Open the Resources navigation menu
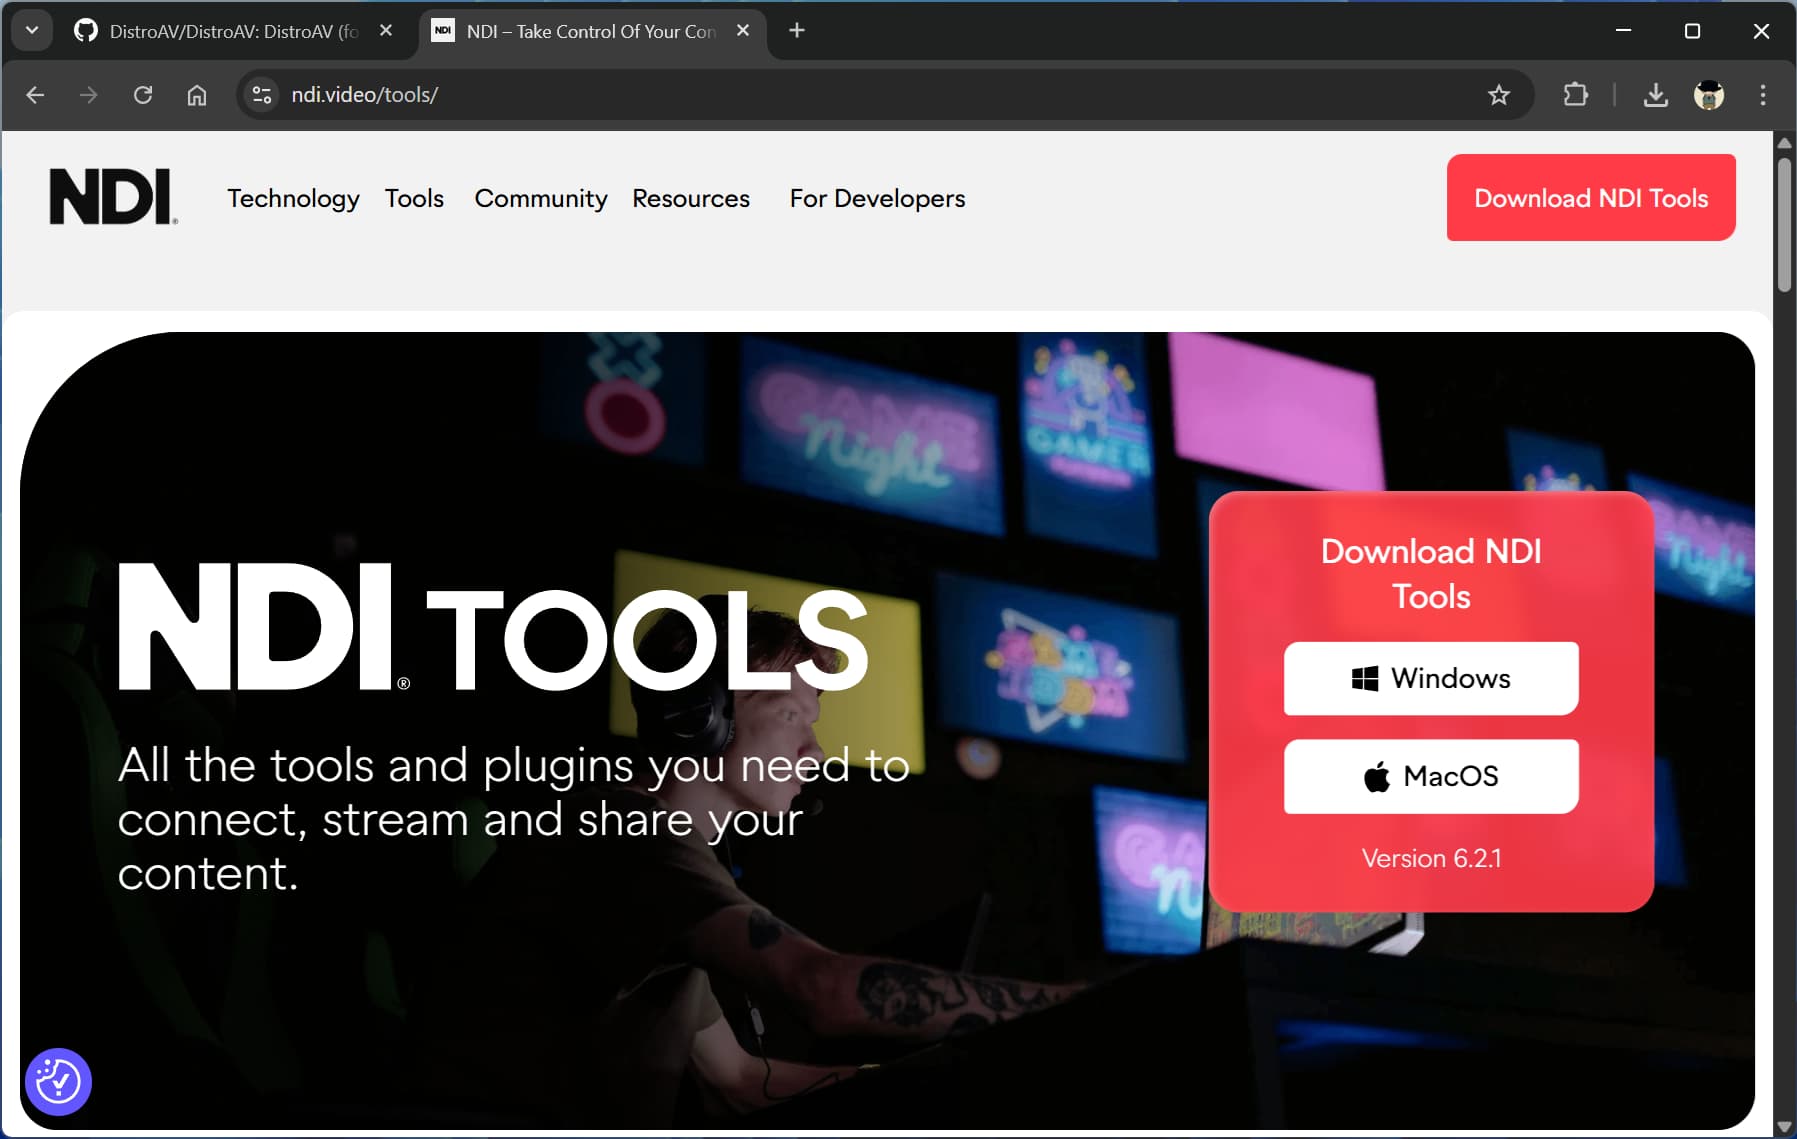Viewport: 1797px width, 1139px height. click(690, 198)
